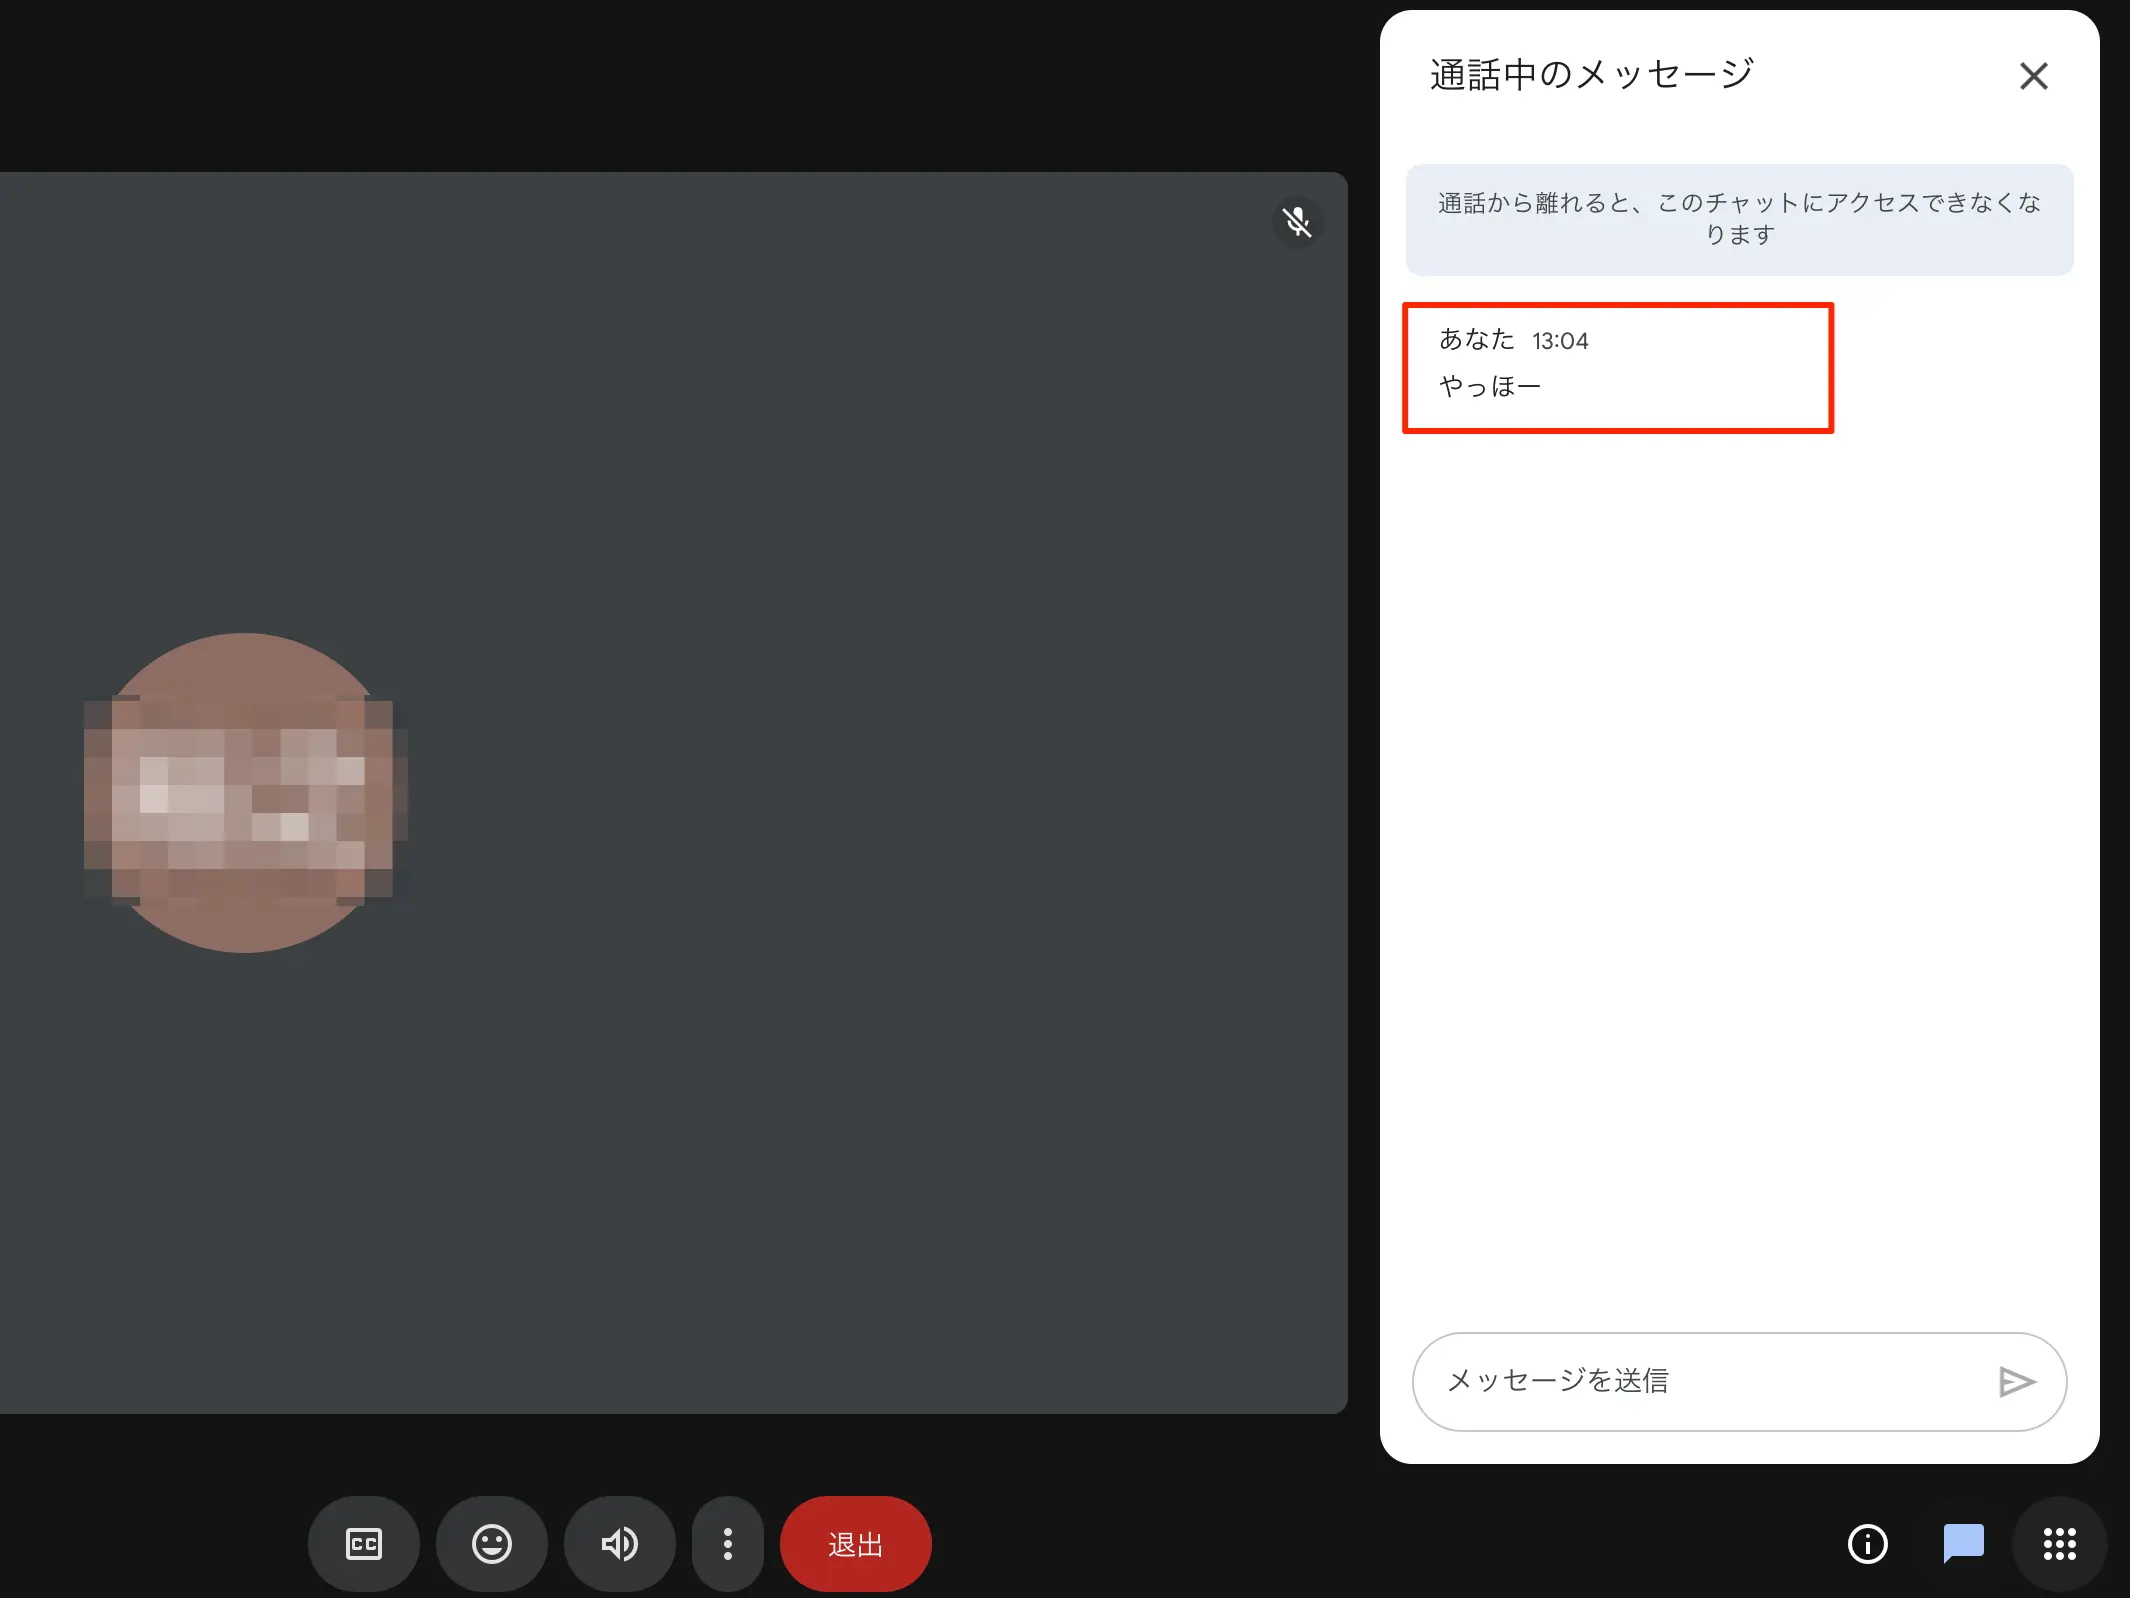Click the 通話から離れると notice banner

(x=1740, y=219)
